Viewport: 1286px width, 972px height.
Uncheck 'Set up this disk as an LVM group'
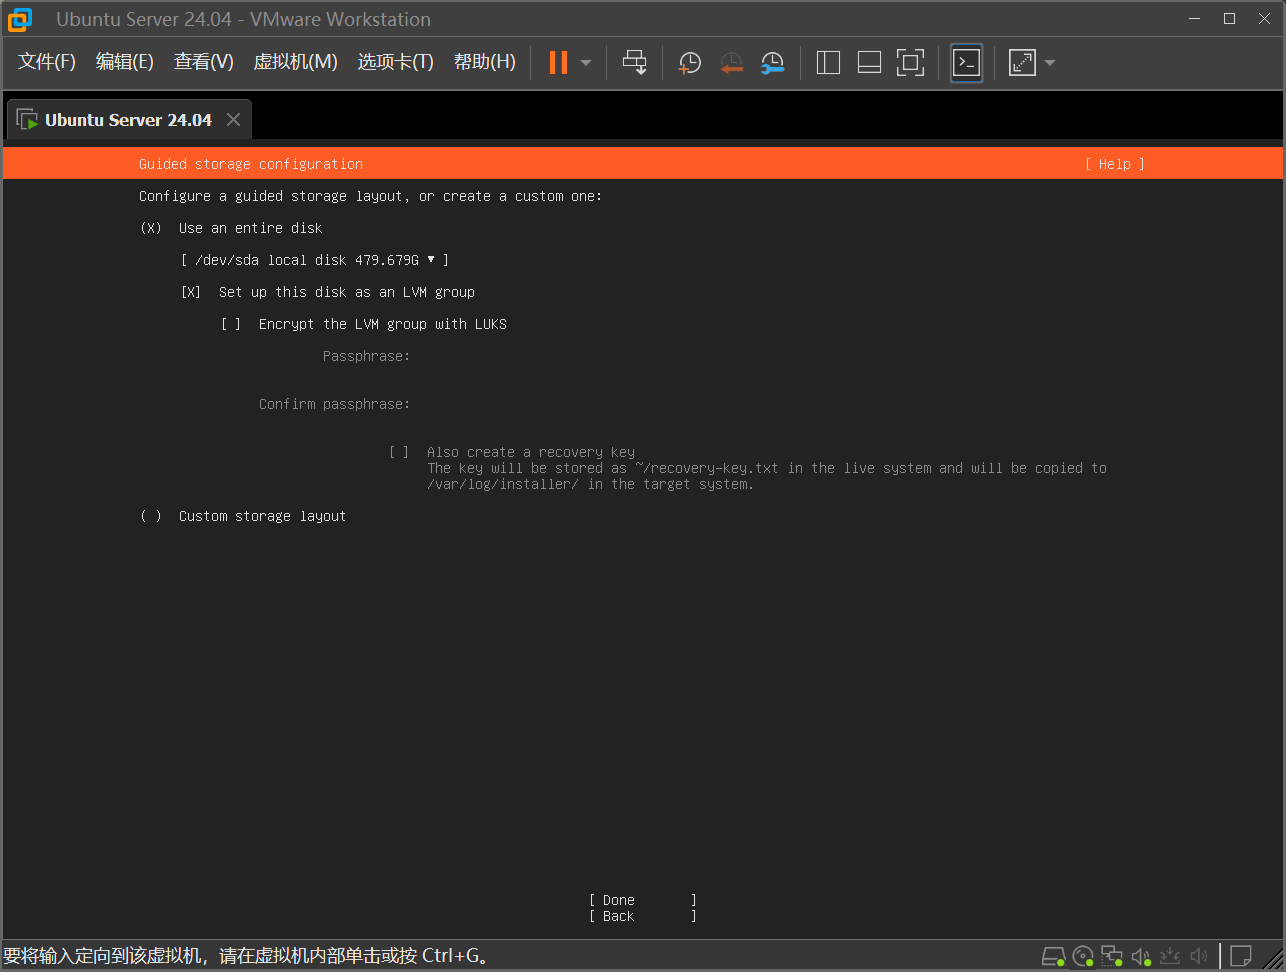coord(191,292)
